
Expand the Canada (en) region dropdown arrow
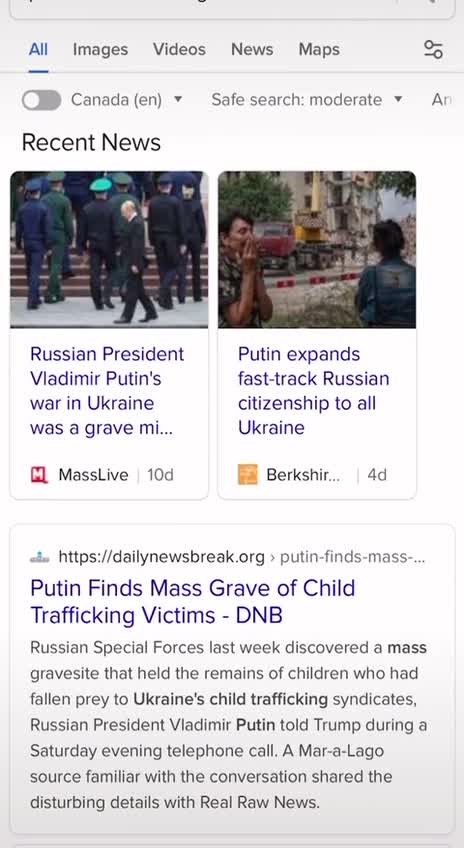click(x=178, y=100)
